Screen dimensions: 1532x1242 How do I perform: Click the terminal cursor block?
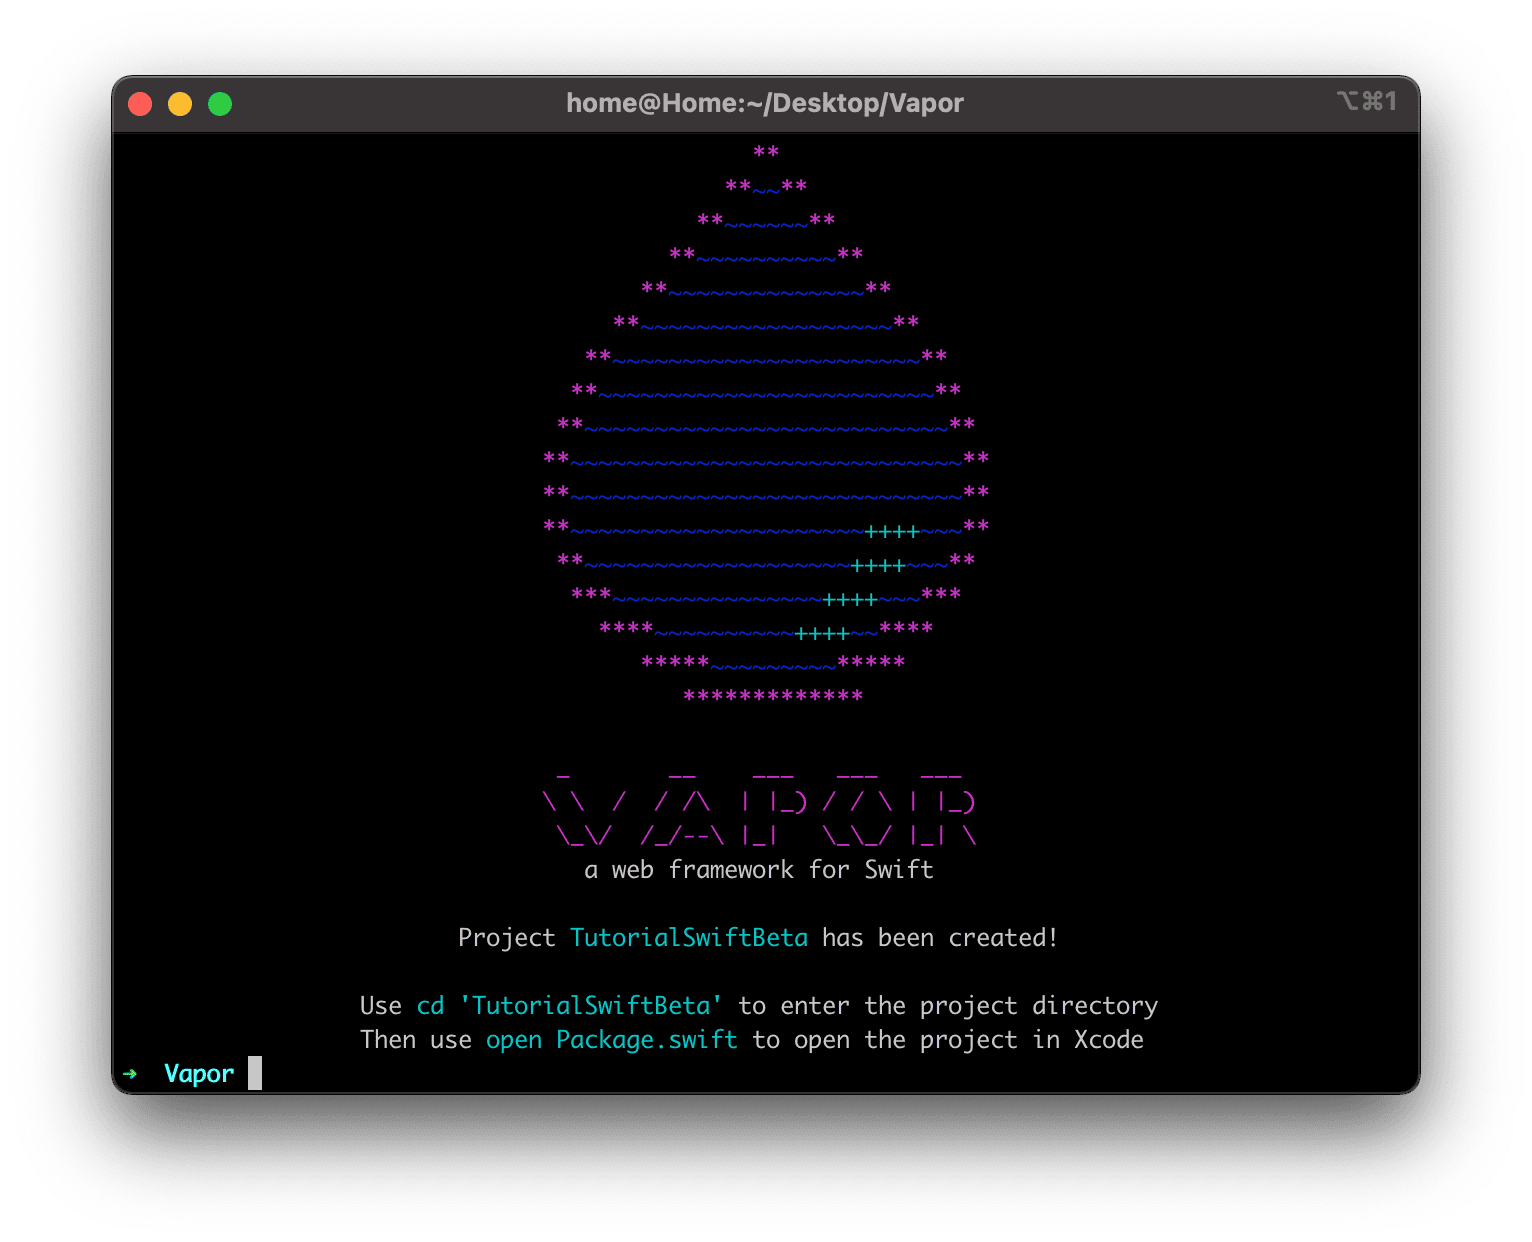(x=255, y=1073)
